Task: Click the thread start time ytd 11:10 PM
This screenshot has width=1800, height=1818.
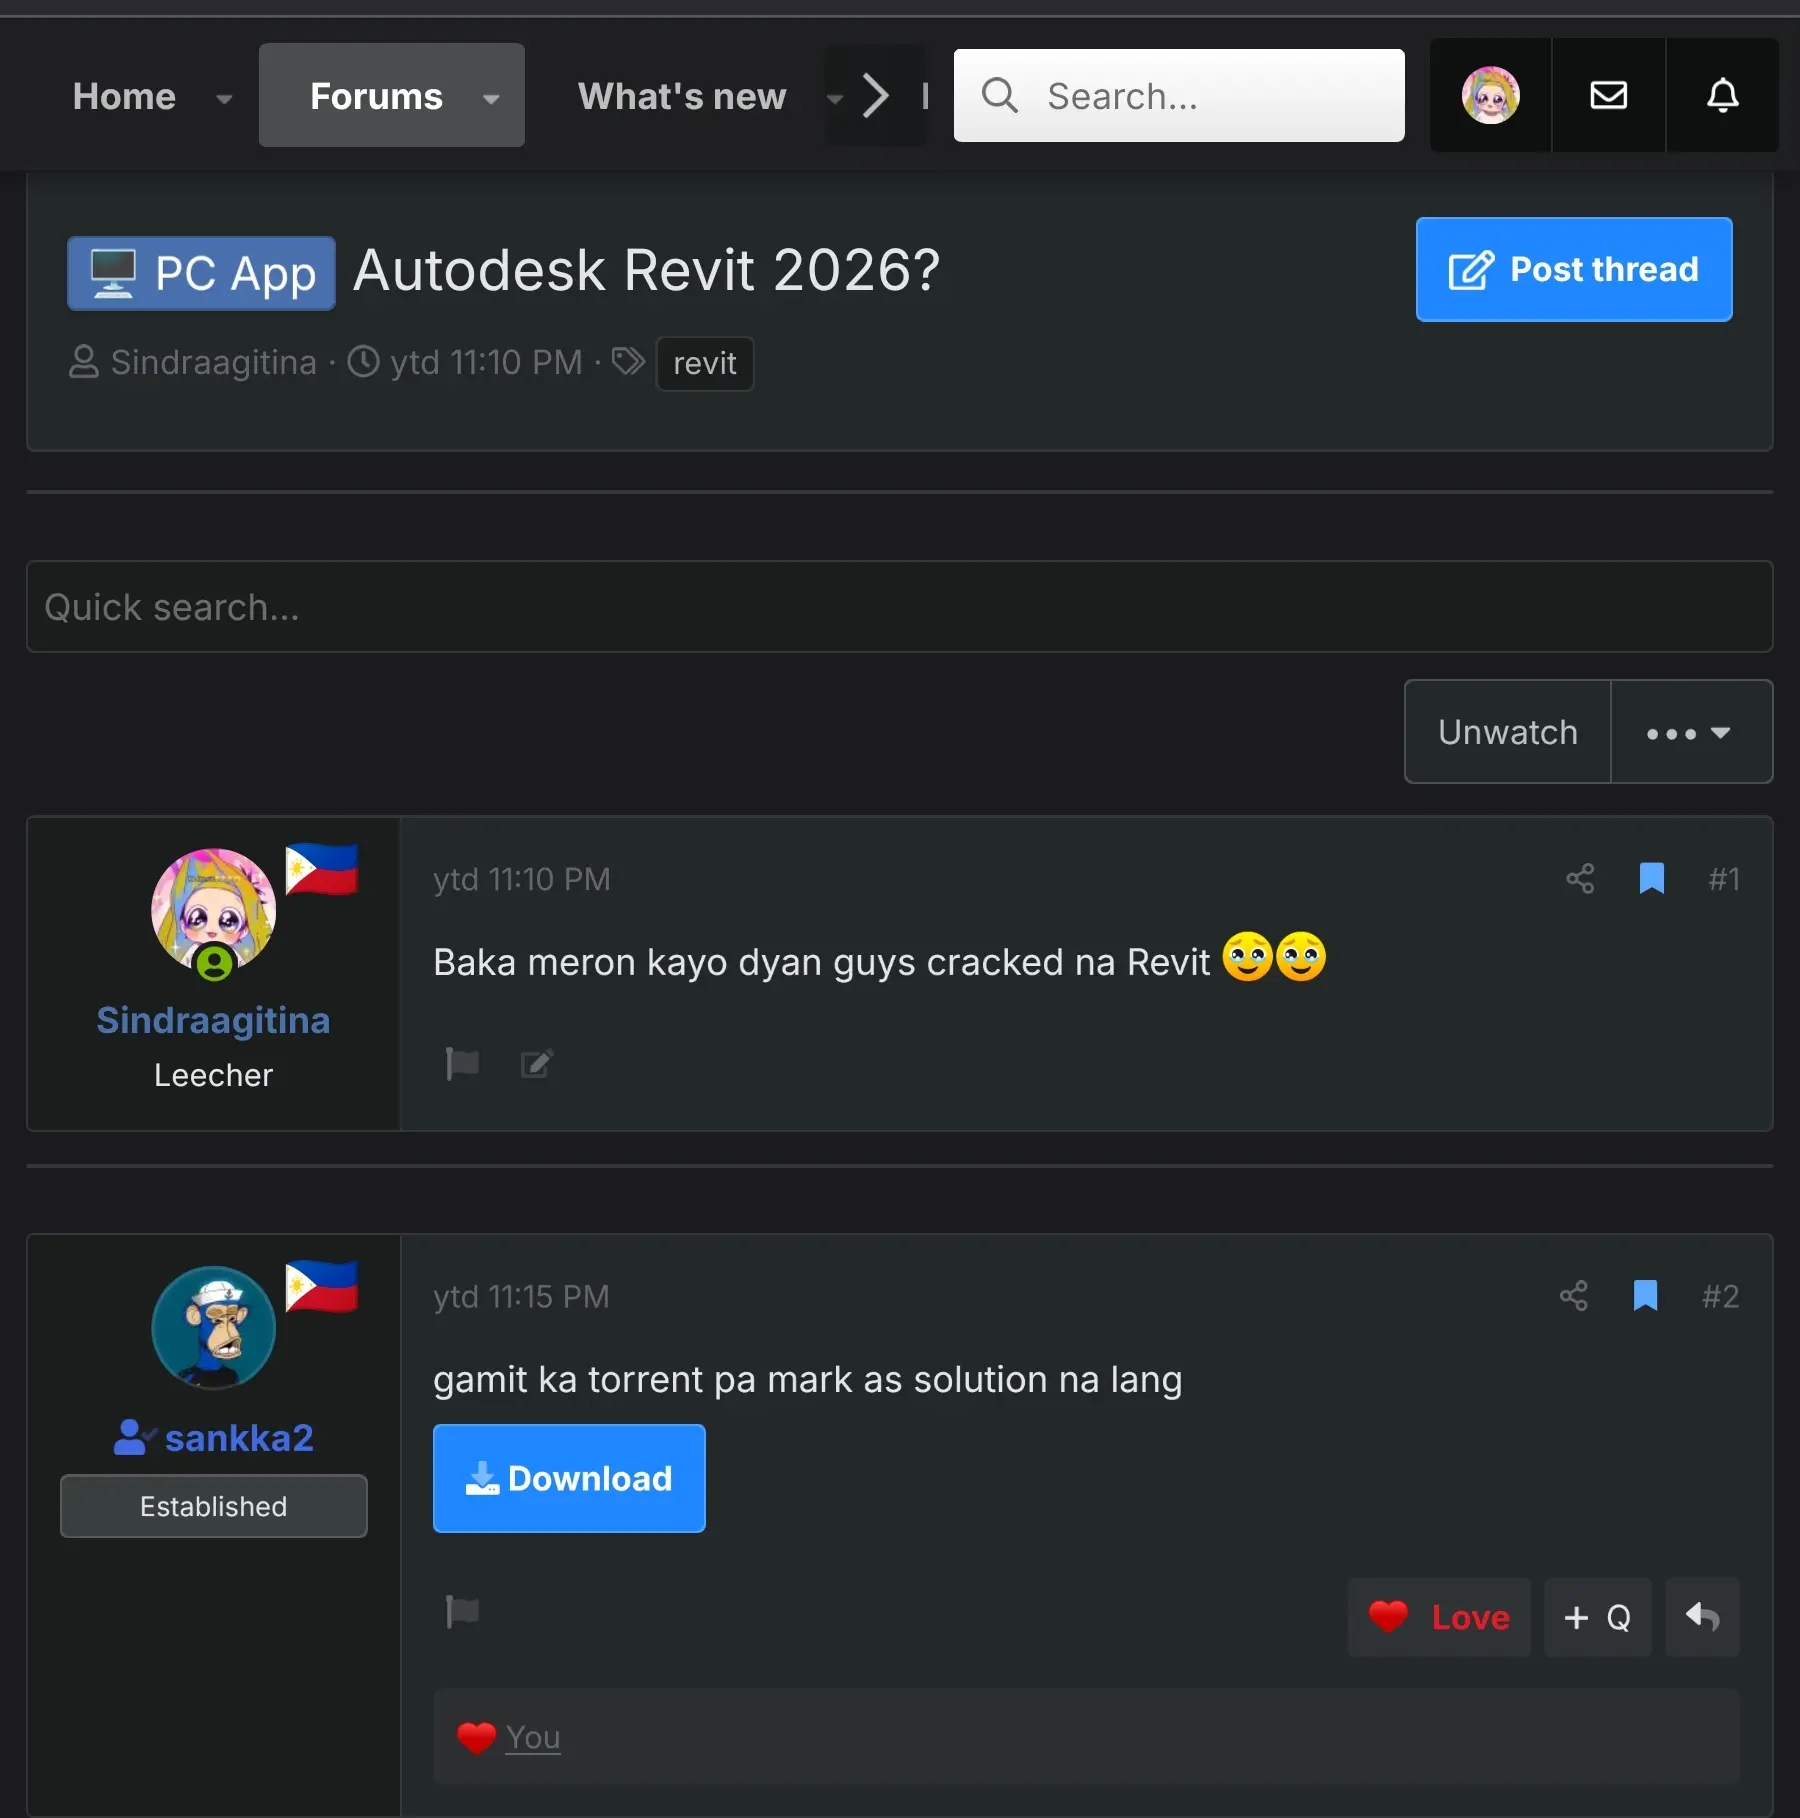Action: point(486,362)
